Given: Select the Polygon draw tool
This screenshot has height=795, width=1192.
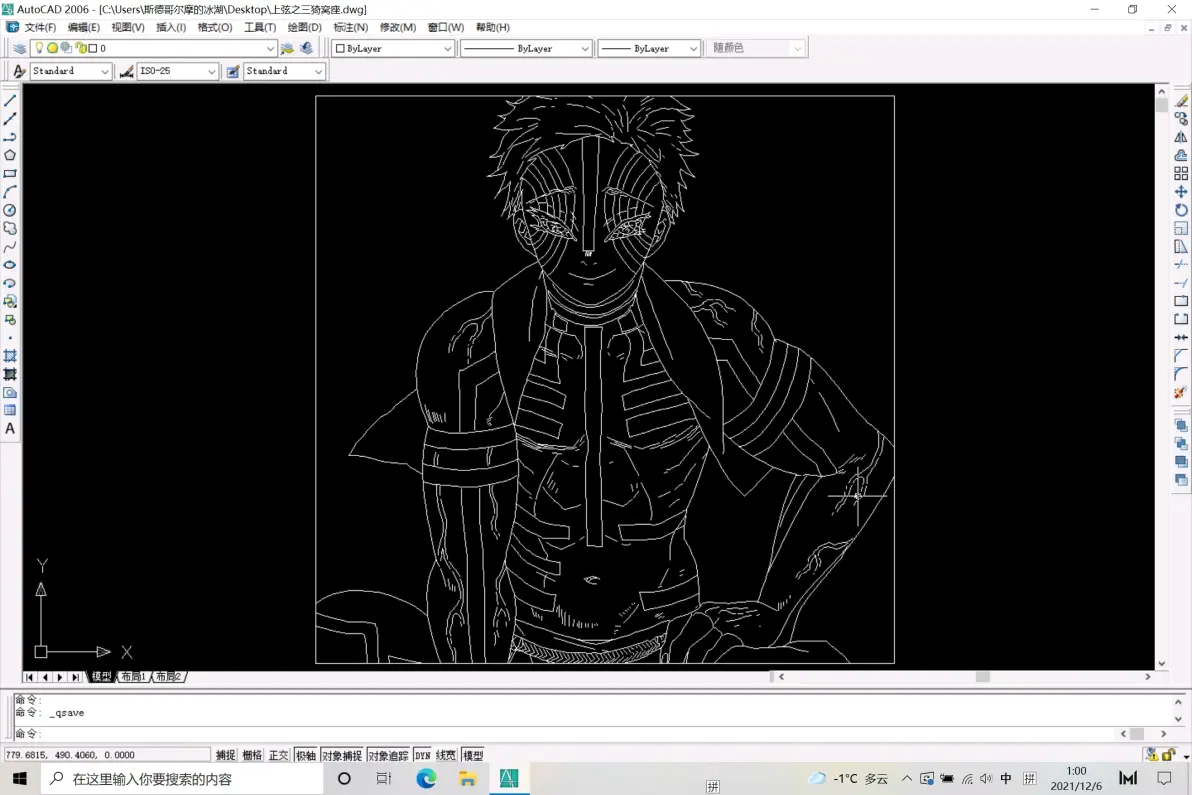Looking at the screenshot, I should (10, 155).
